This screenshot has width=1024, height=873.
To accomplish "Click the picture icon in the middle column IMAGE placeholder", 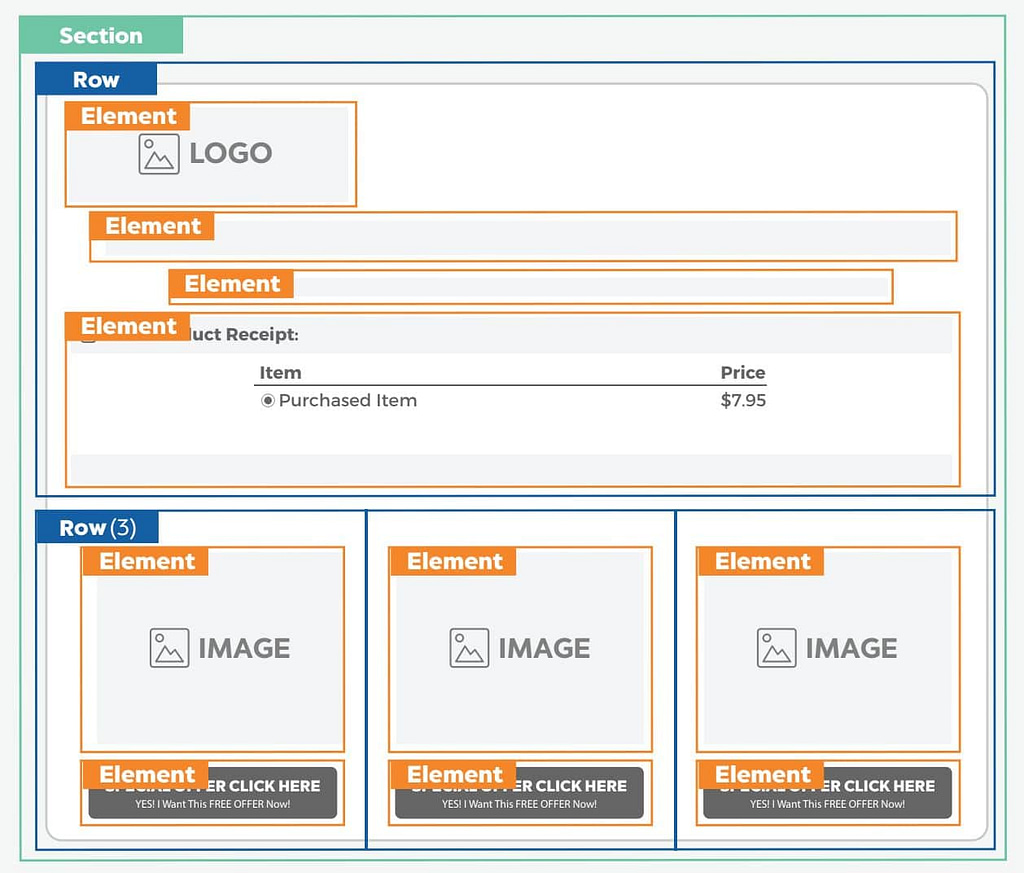I will [x=469, y=648].
